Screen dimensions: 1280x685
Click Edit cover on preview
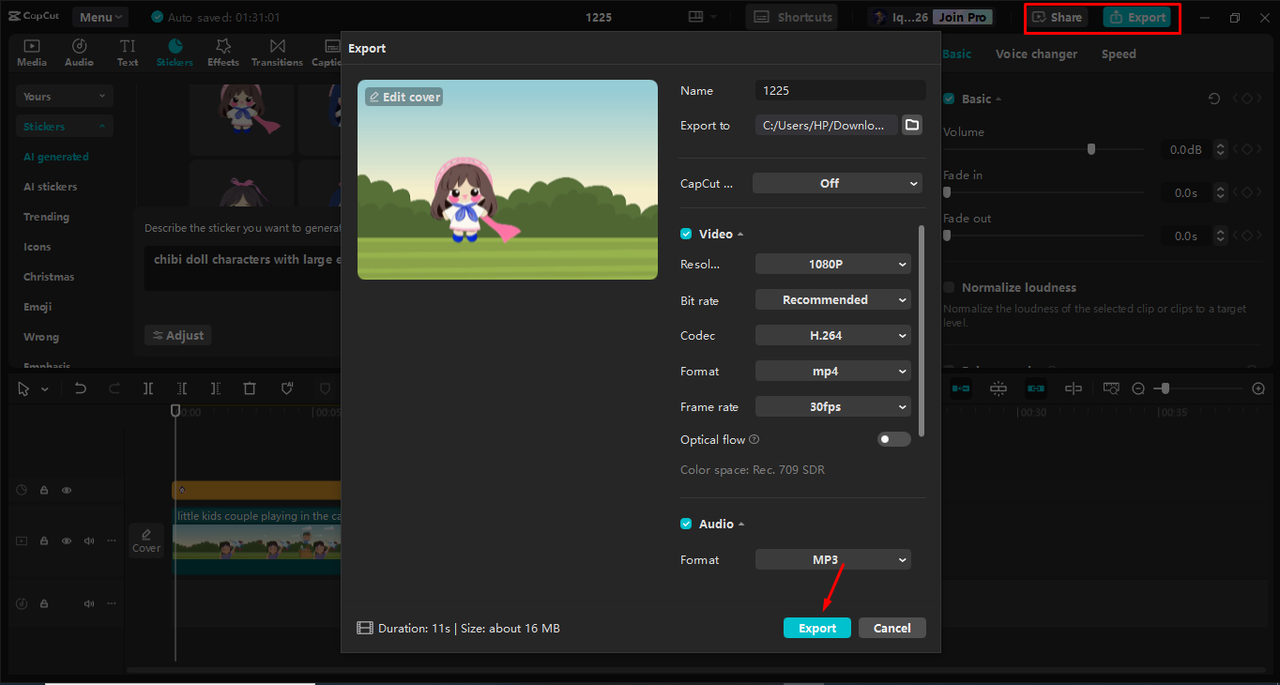[x=404, y=97]
